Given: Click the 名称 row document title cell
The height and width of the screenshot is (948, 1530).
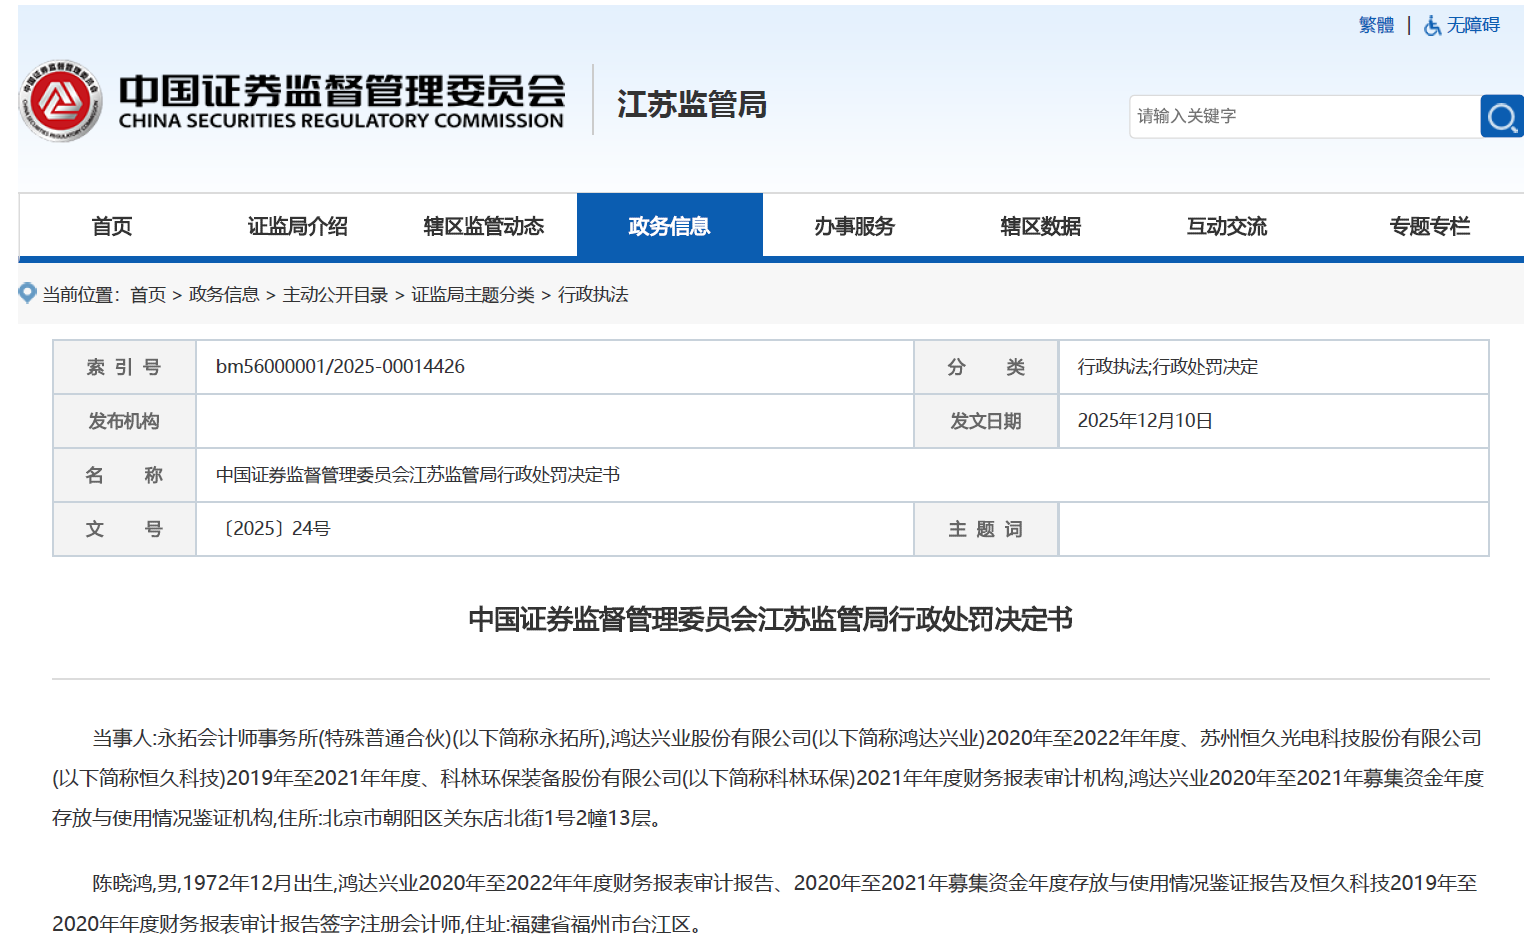Looking at the screenshot, I should click(x=842, y=475).
